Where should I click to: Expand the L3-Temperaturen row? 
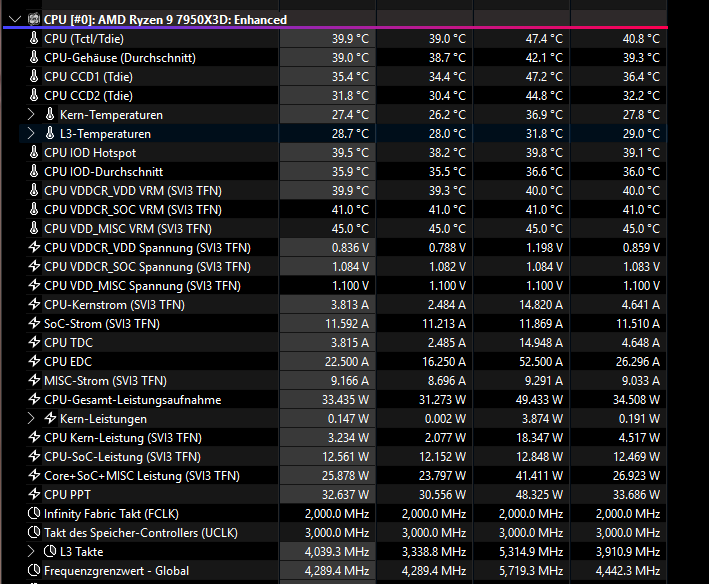pos(31,133)
